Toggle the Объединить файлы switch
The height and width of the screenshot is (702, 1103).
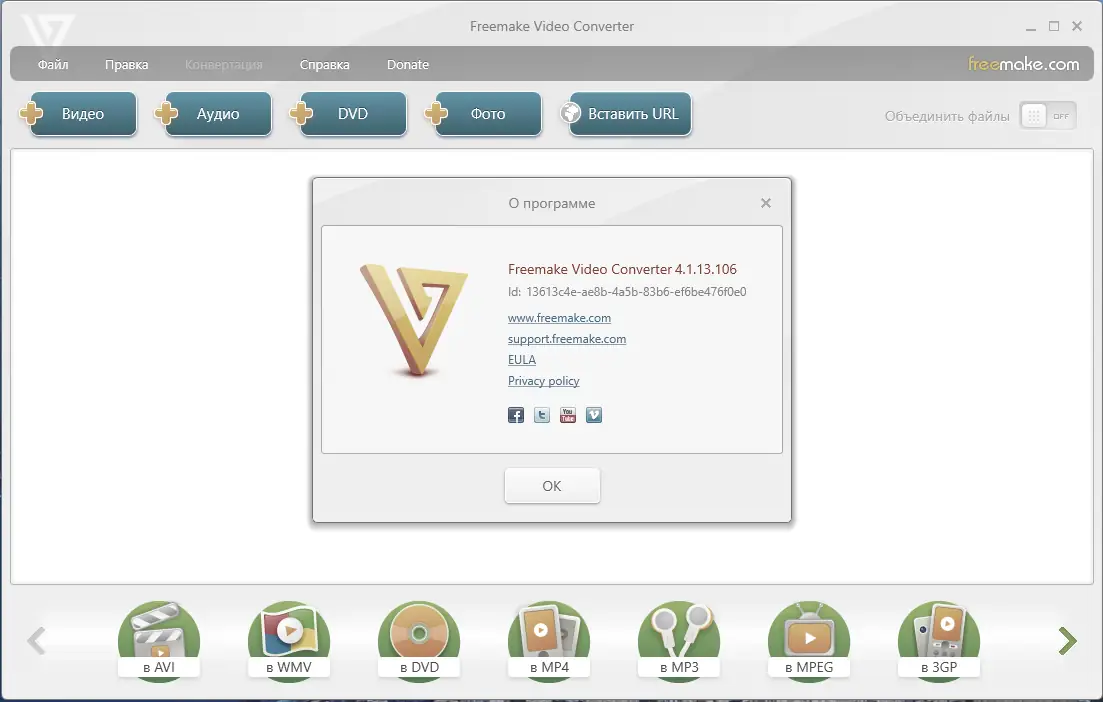pyautogui.click(x=1047, y=114)
